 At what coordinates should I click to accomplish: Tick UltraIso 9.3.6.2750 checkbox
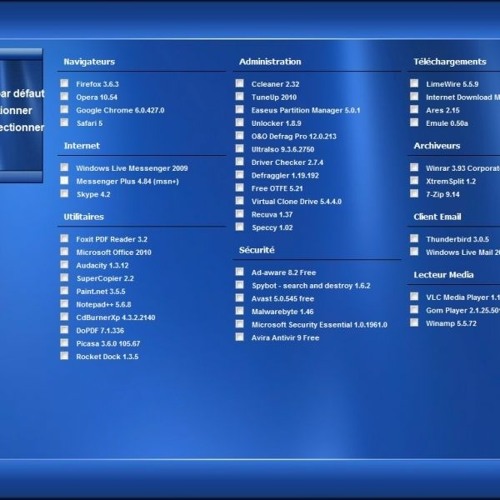tap(240, 148)
